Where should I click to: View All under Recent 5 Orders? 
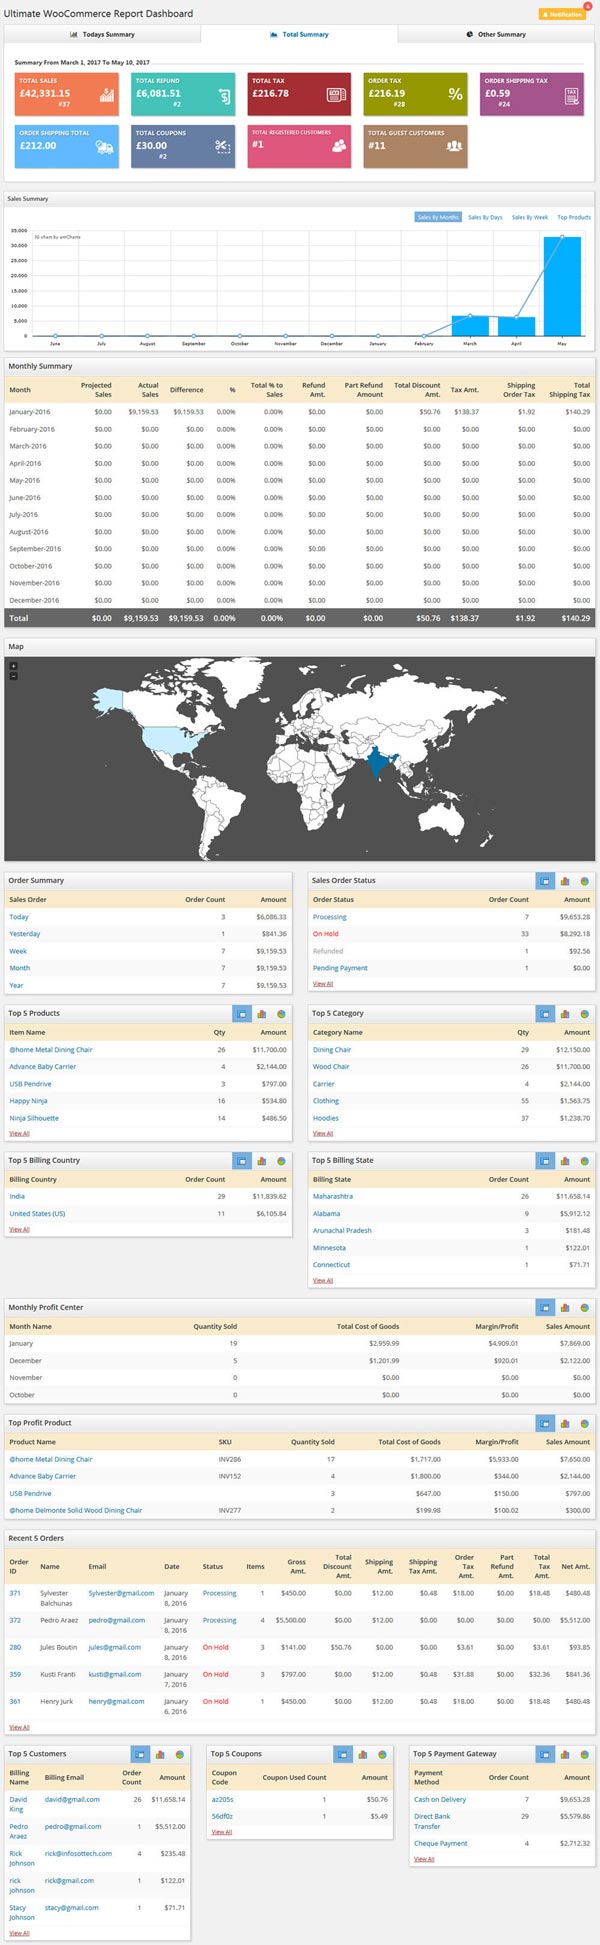click(x=20, y=1727)
